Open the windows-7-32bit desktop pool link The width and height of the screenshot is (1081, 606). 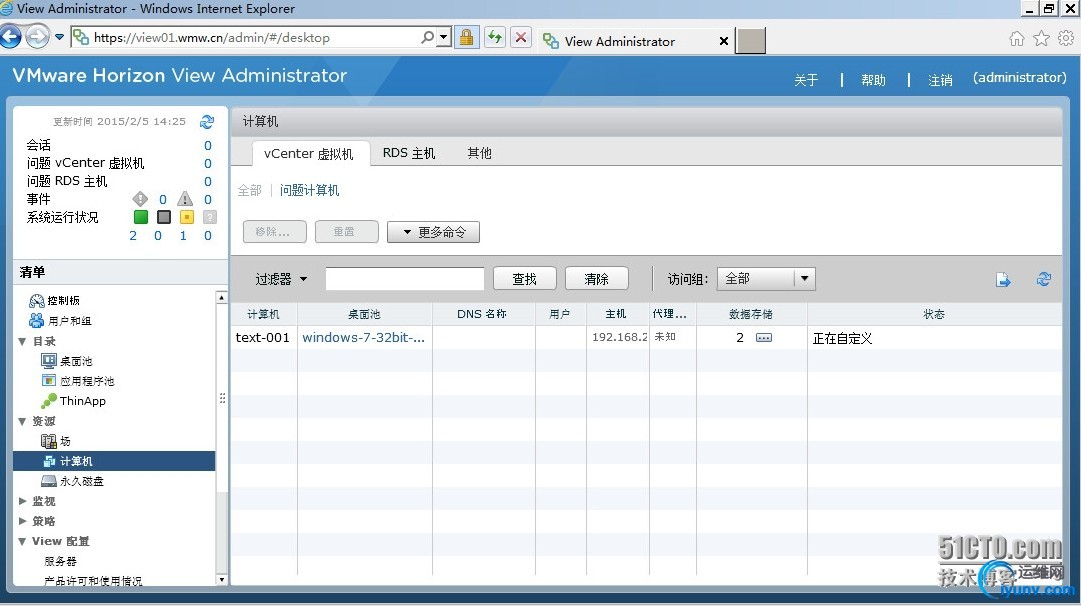363,337
